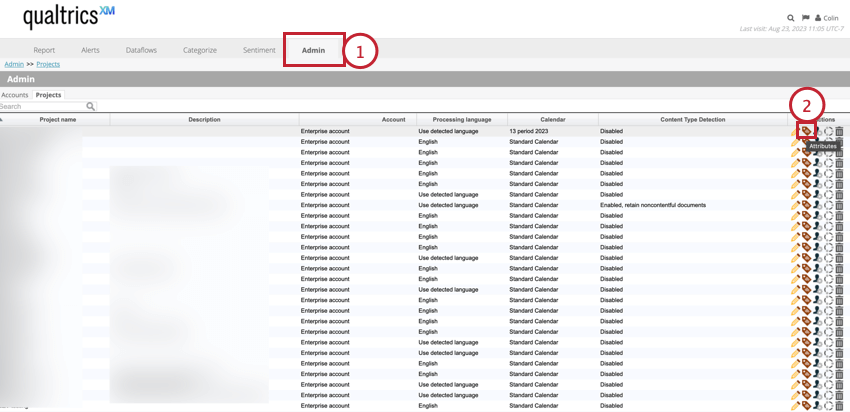Click the trash delete icon in first project row
850x412 pixels.
coord(840,131)
